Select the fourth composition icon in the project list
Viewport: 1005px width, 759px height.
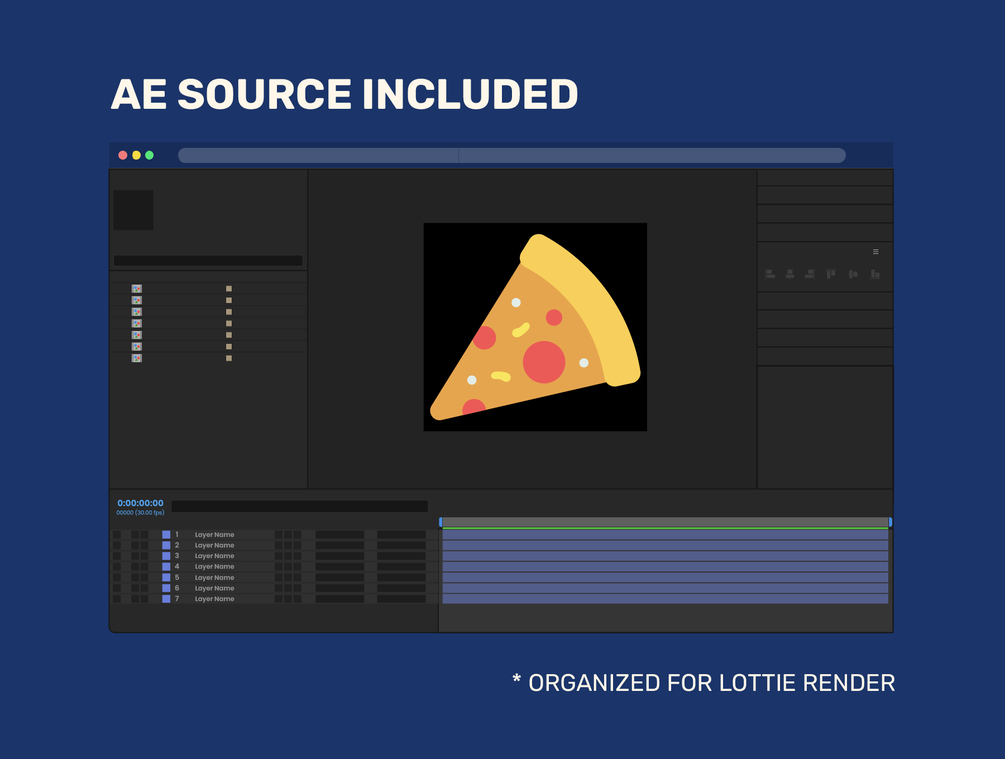coord(137,323)
